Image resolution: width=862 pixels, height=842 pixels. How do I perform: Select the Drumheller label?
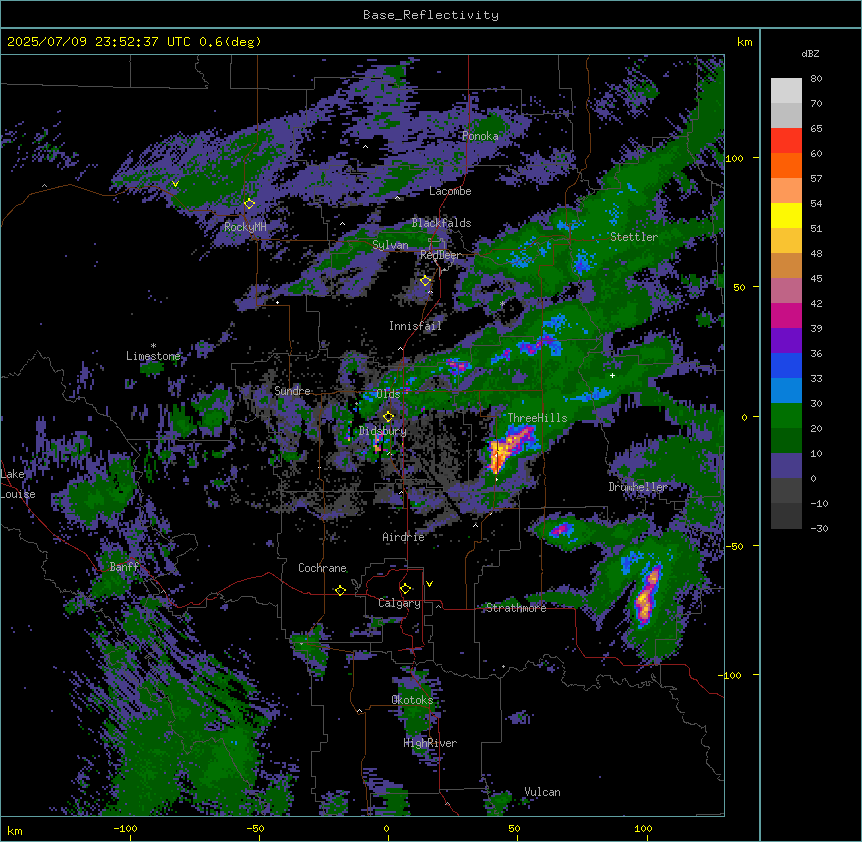[x=638, y=487]
